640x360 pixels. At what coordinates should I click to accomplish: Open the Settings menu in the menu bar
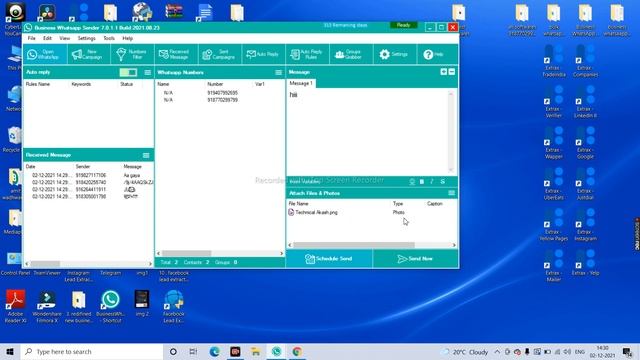[87, 38]
